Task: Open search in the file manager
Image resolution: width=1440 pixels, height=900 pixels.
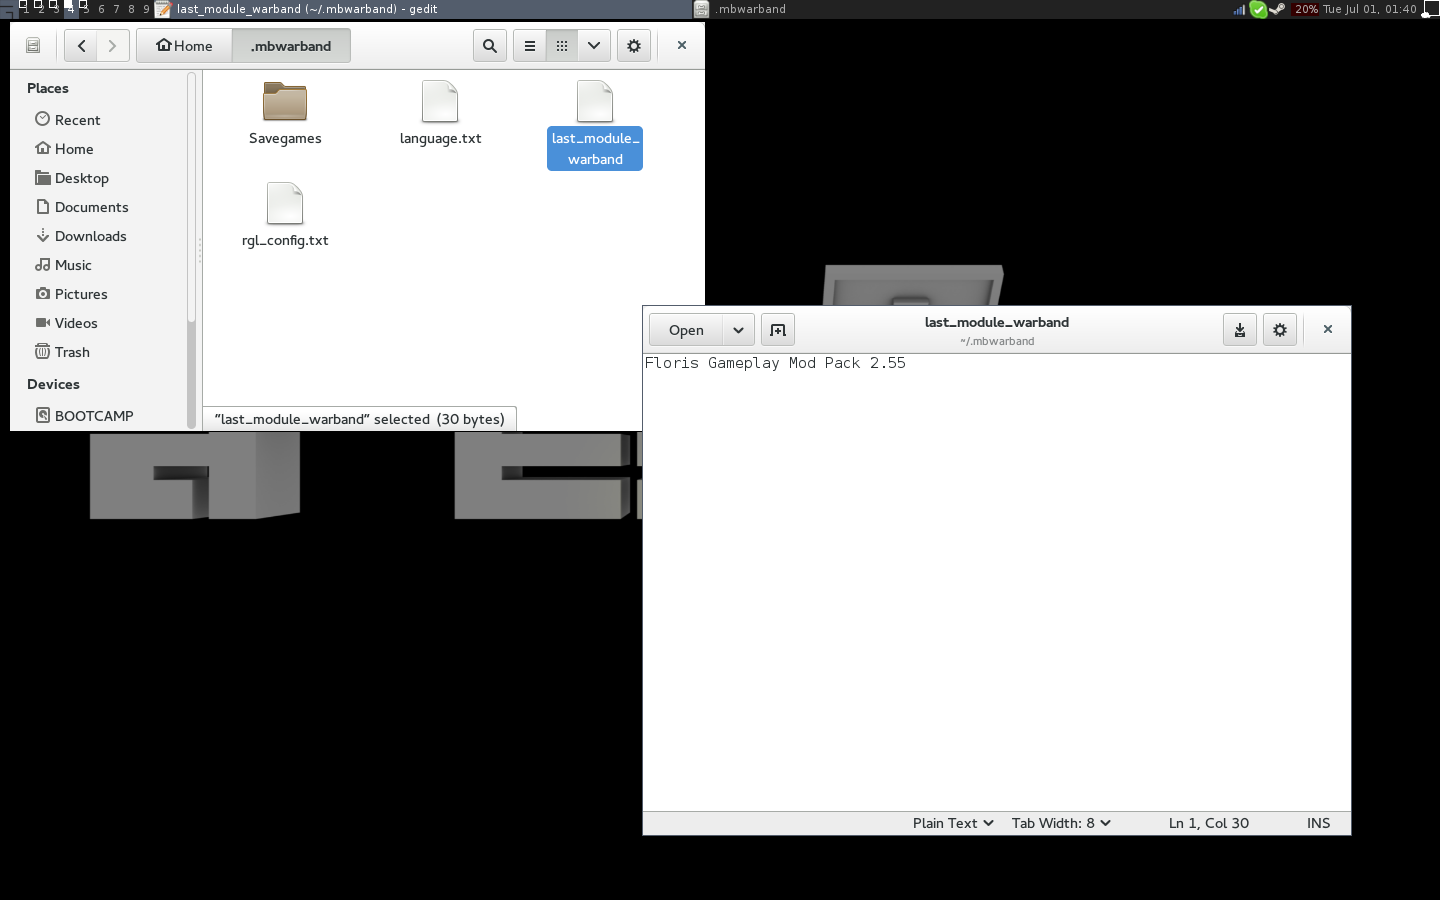Action: (490, 46)
